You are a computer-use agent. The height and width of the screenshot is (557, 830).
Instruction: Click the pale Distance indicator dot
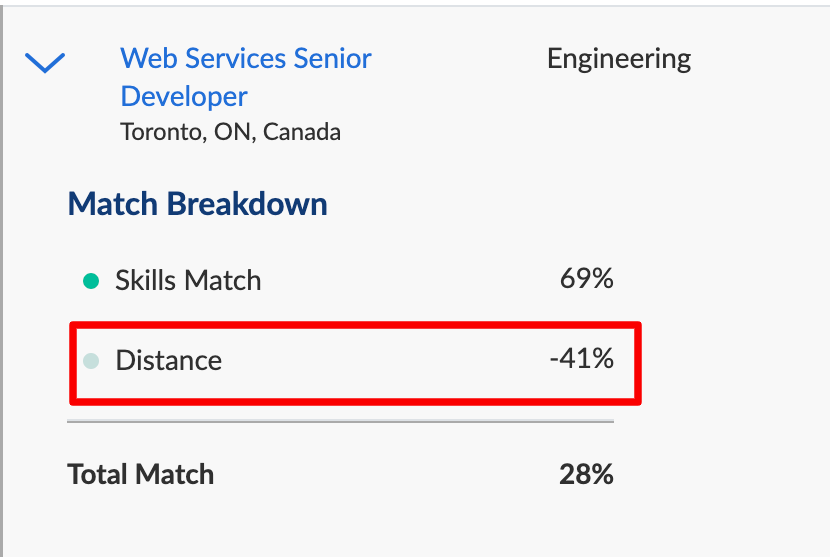[91, 361]
